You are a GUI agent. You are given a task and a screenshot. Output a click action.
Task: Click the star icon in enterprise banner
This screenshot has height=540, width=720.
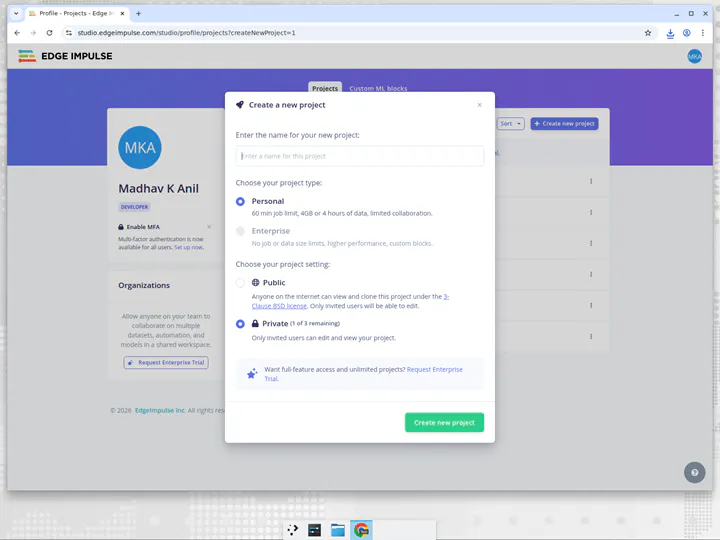tap(252, 374)
